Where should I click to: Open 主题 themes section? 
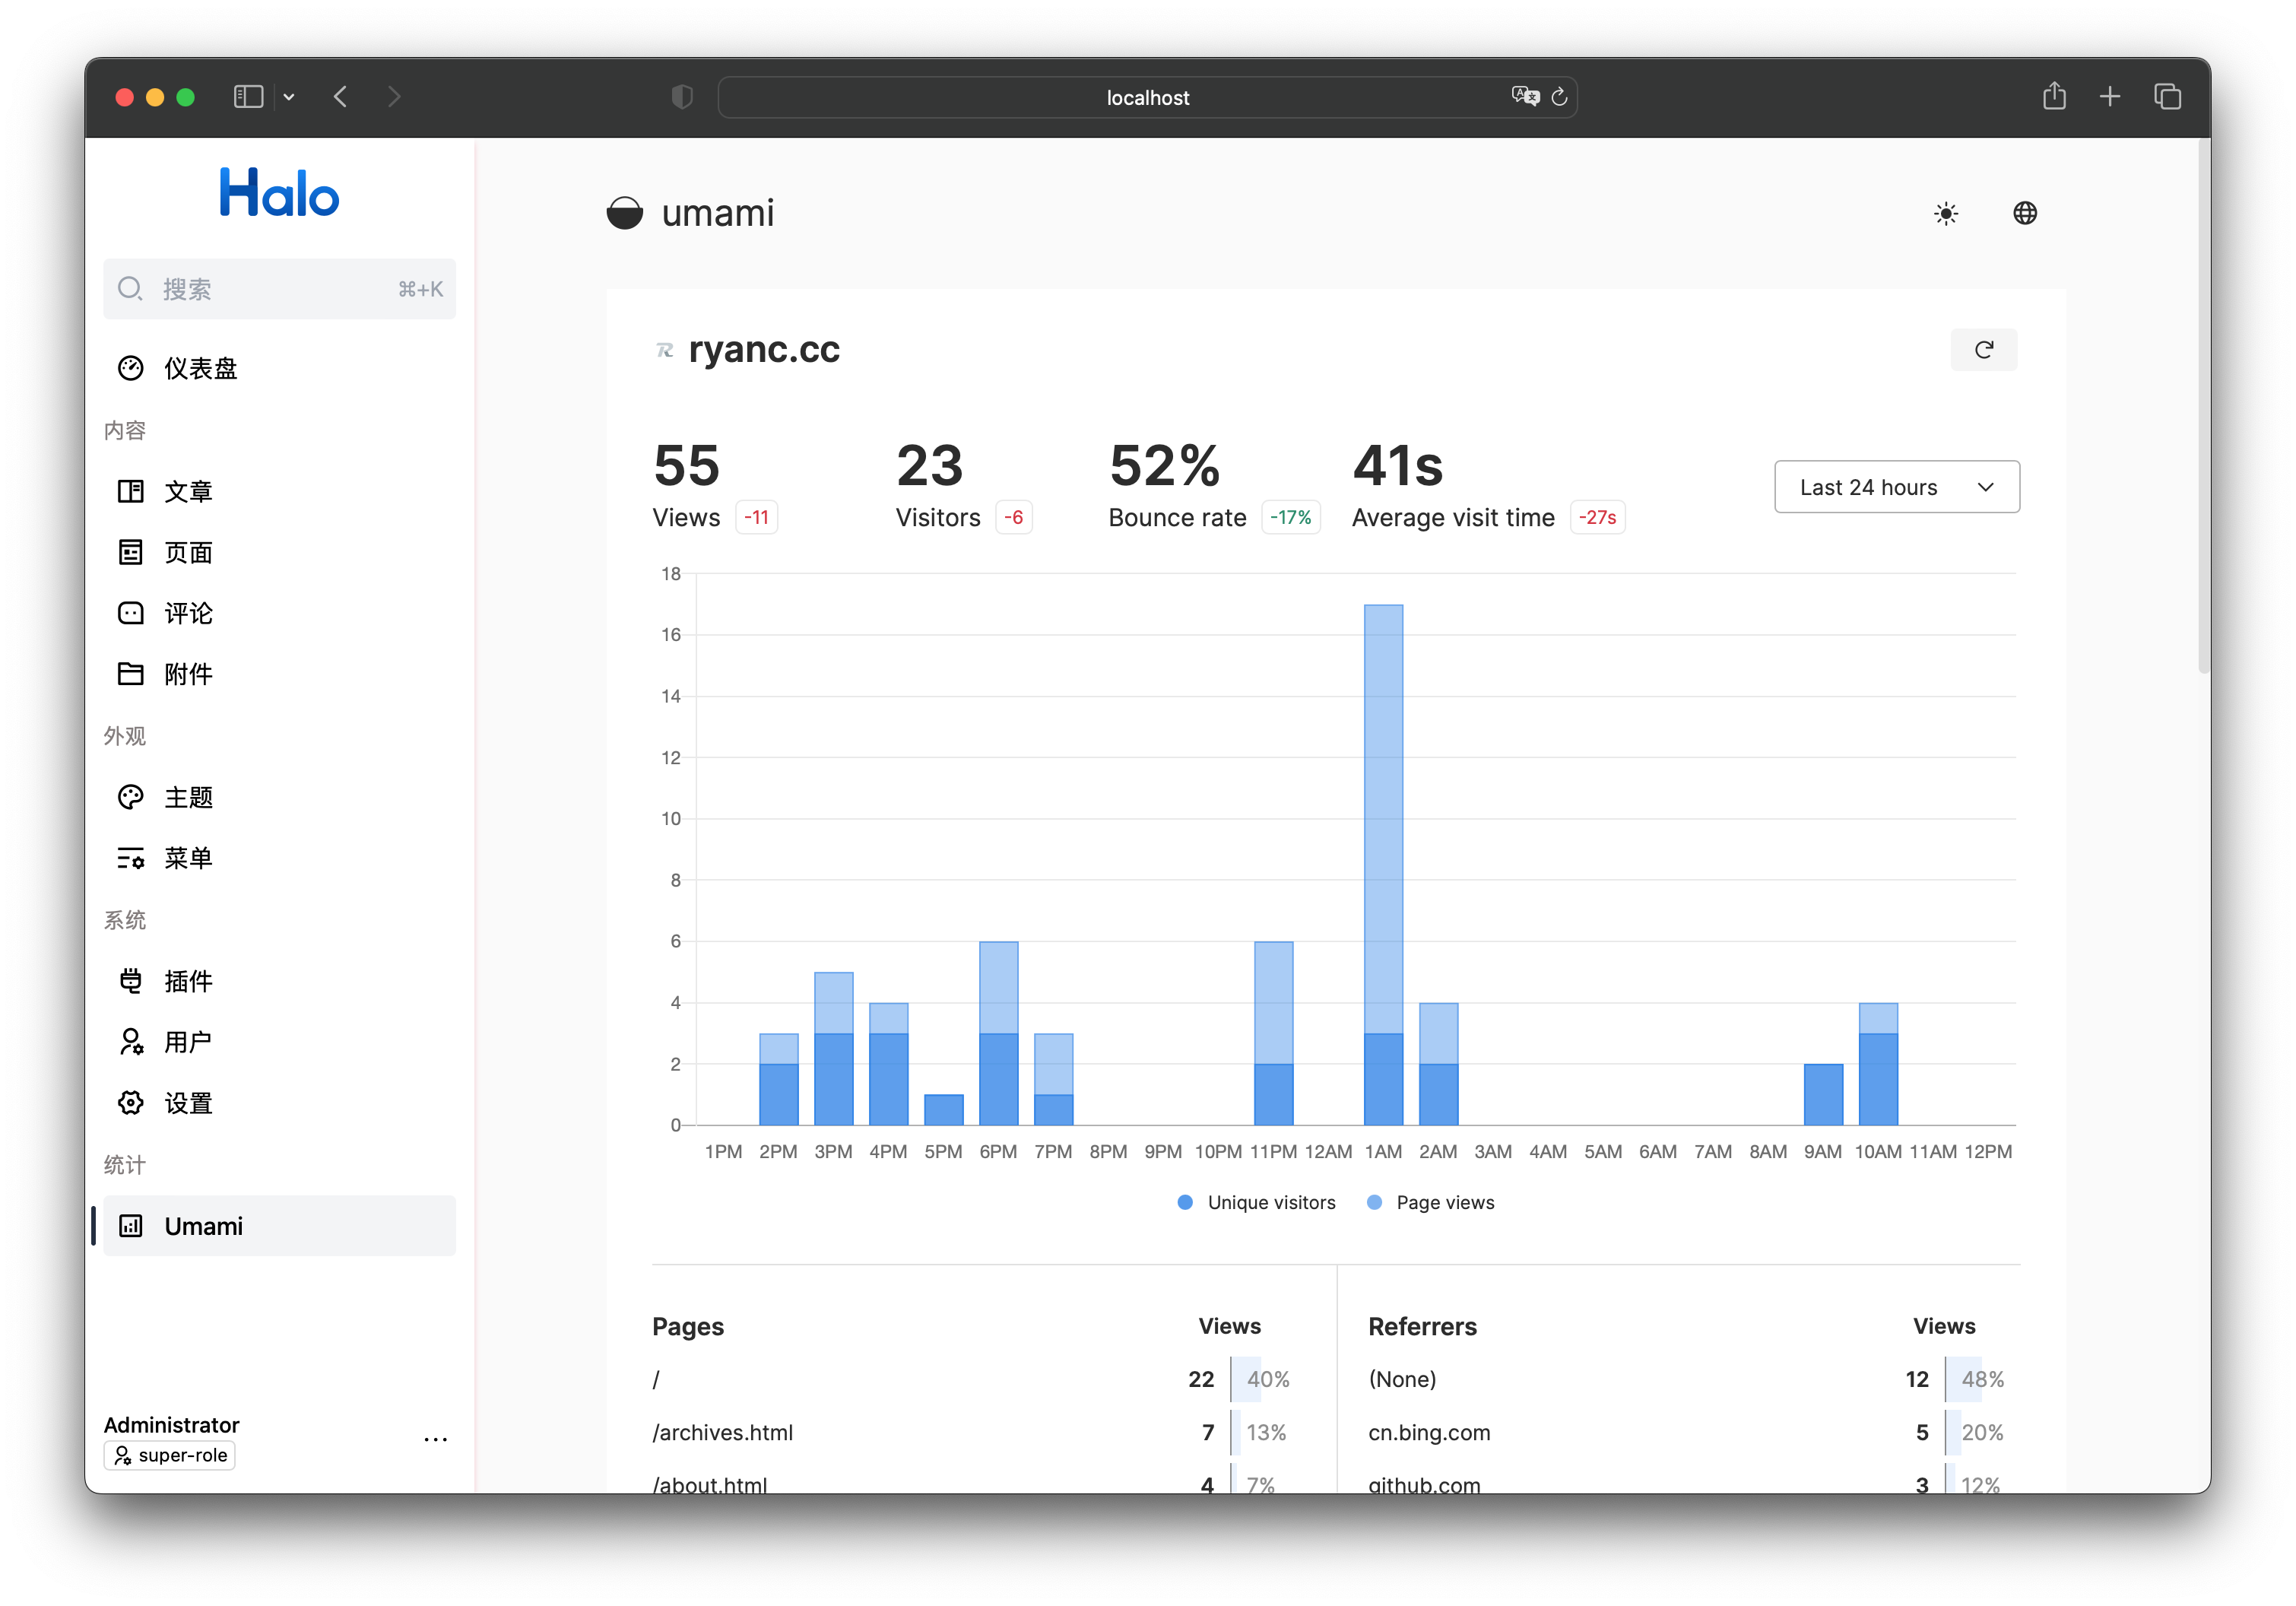pos(188,797)
